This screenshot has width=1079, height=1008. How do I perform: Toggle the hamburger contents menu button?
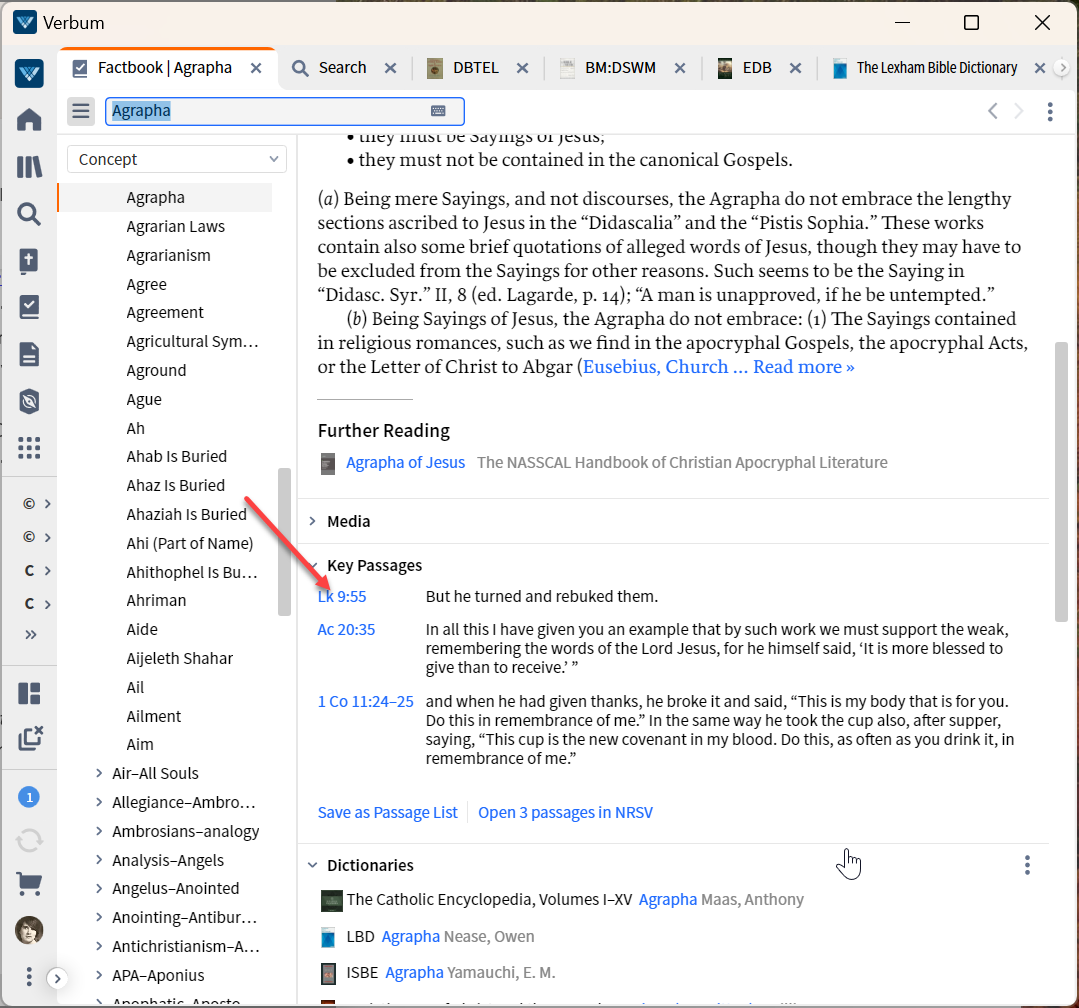(x=81, y=111)
